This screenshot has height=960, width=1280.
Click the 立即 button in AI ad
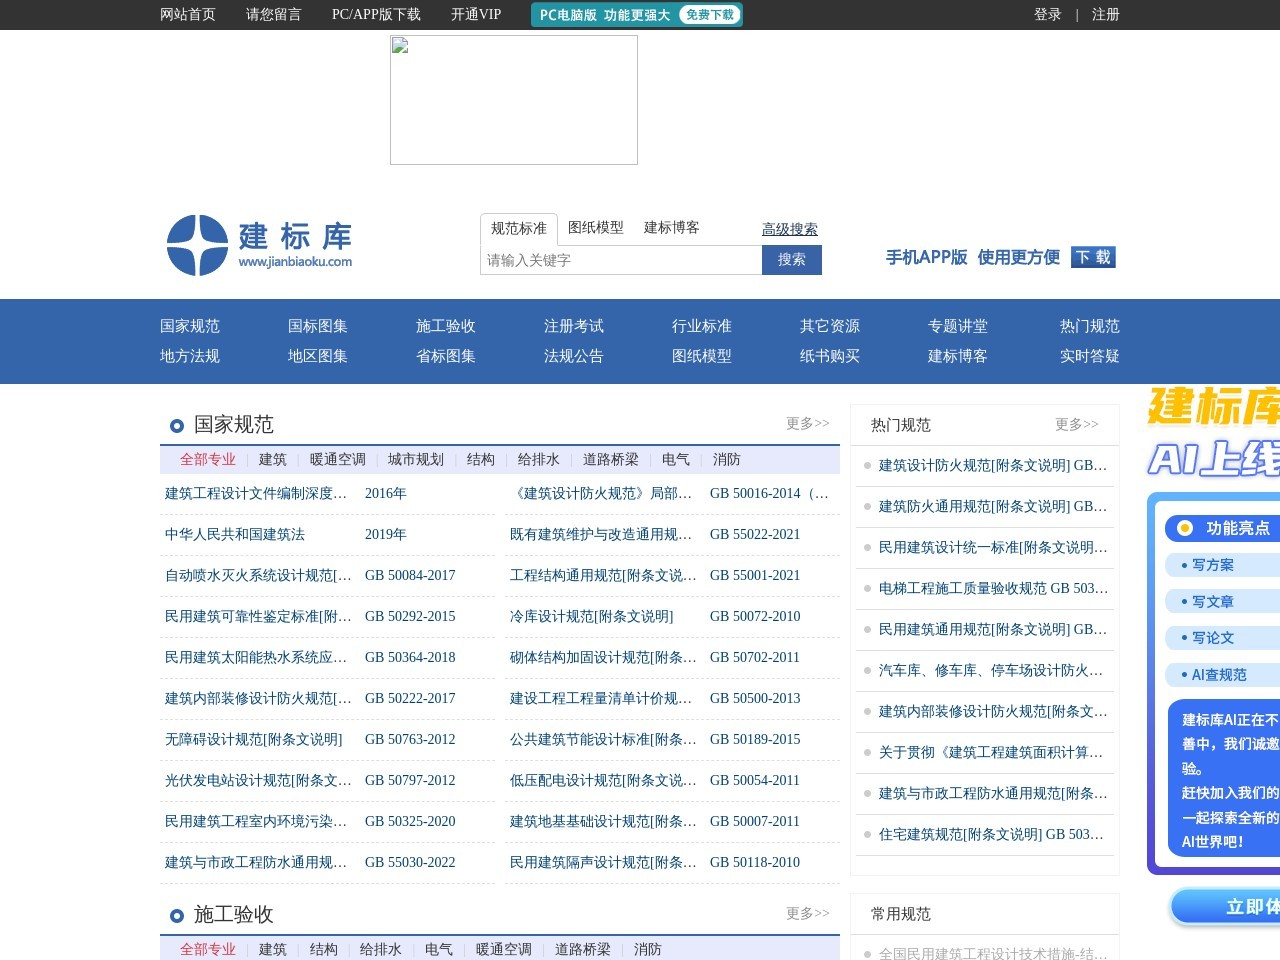click(1226, 907)
